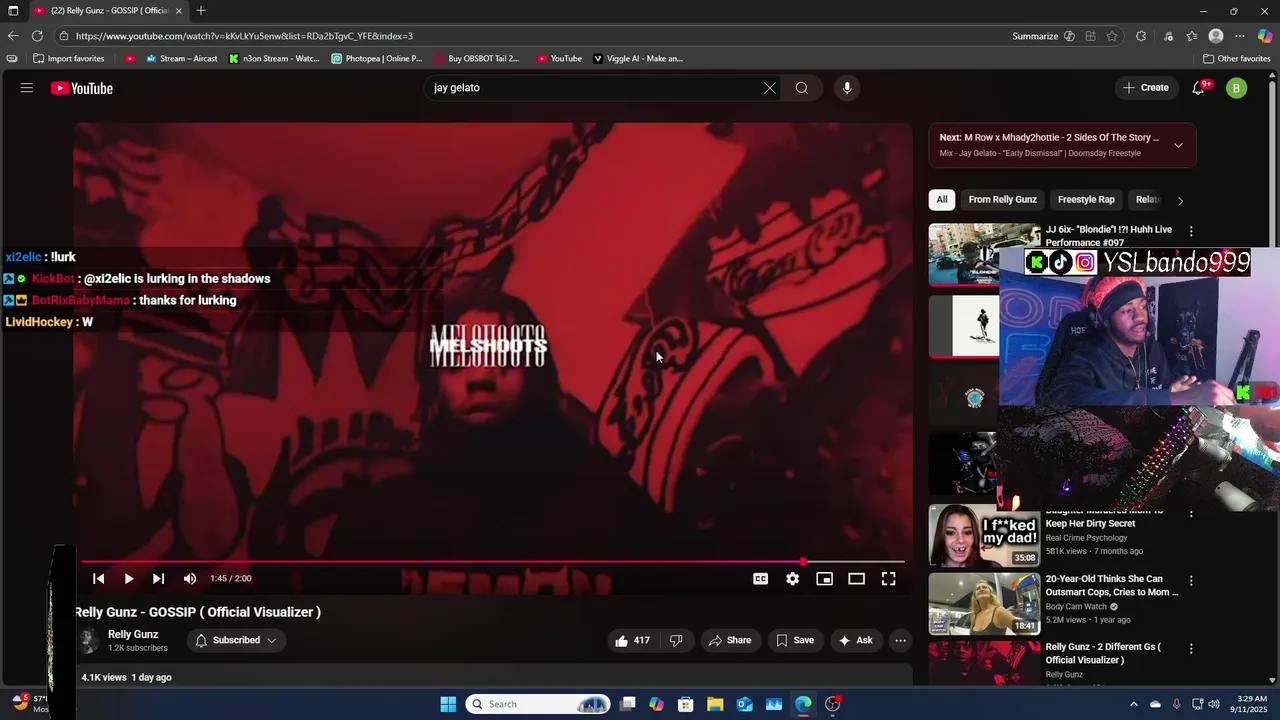
Task: Click the YouTube search magnifier button
Action: 802,88
